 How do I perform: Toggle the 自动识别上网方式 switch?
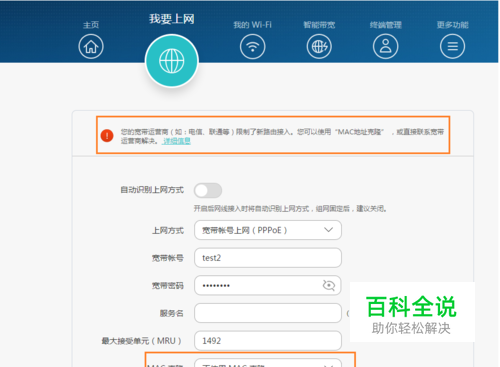[208, 191]
